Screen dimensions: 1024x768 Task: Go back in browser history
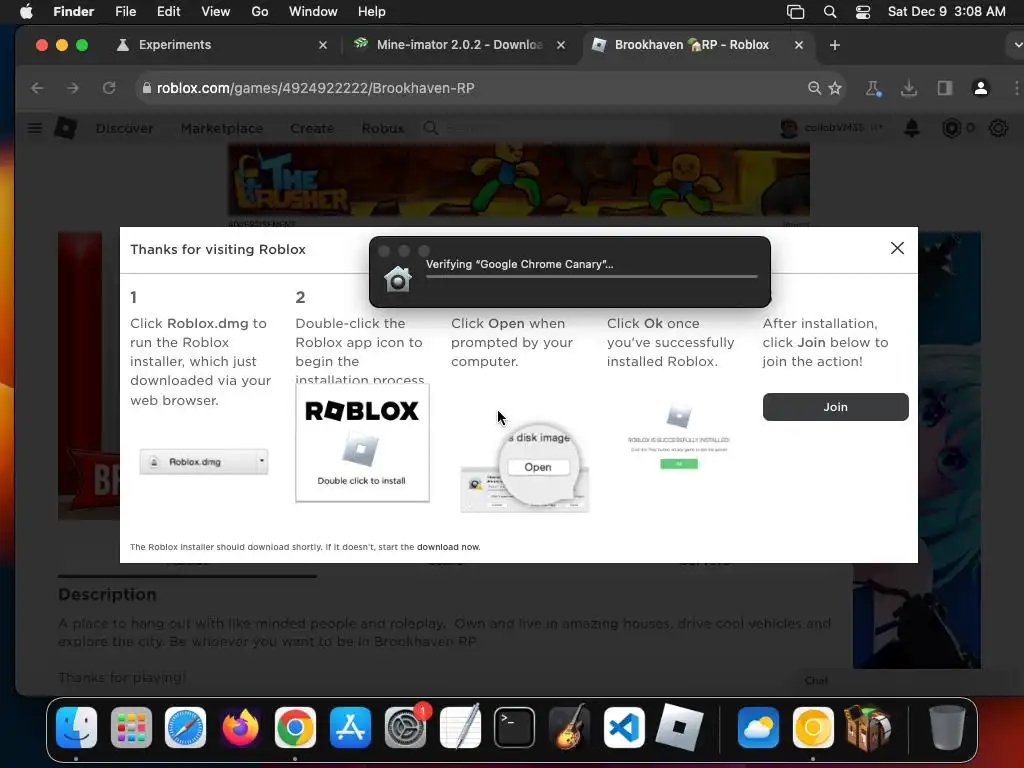(37, 88)
